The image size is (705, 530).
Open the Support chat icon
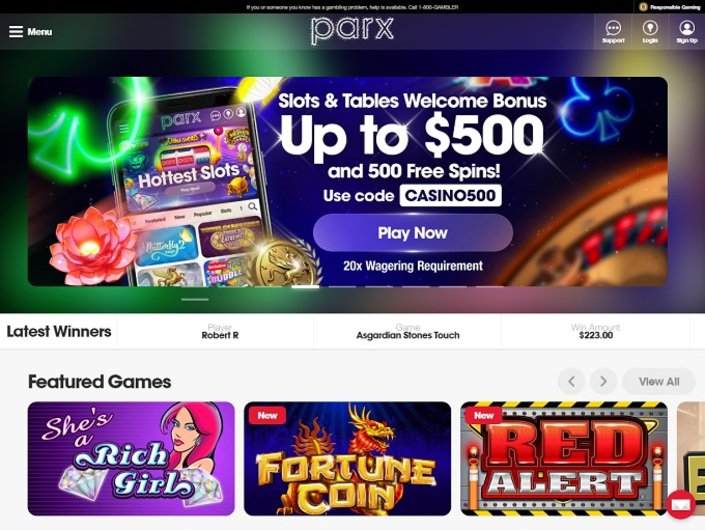tap(613, 28)
